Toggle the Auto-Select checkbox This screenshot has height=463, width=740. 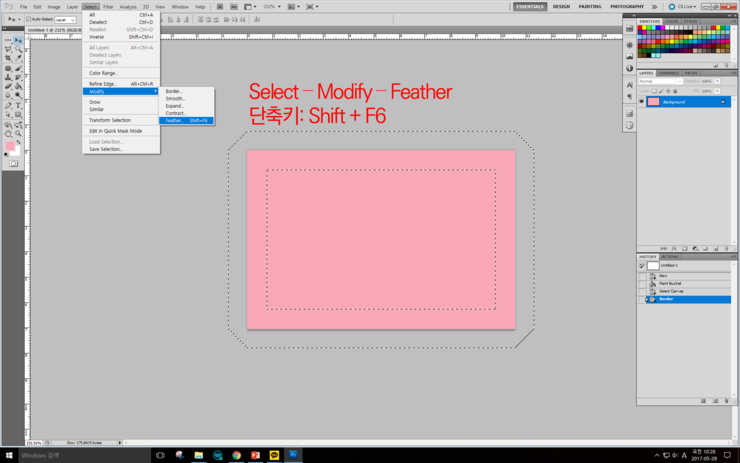point(27,19)
